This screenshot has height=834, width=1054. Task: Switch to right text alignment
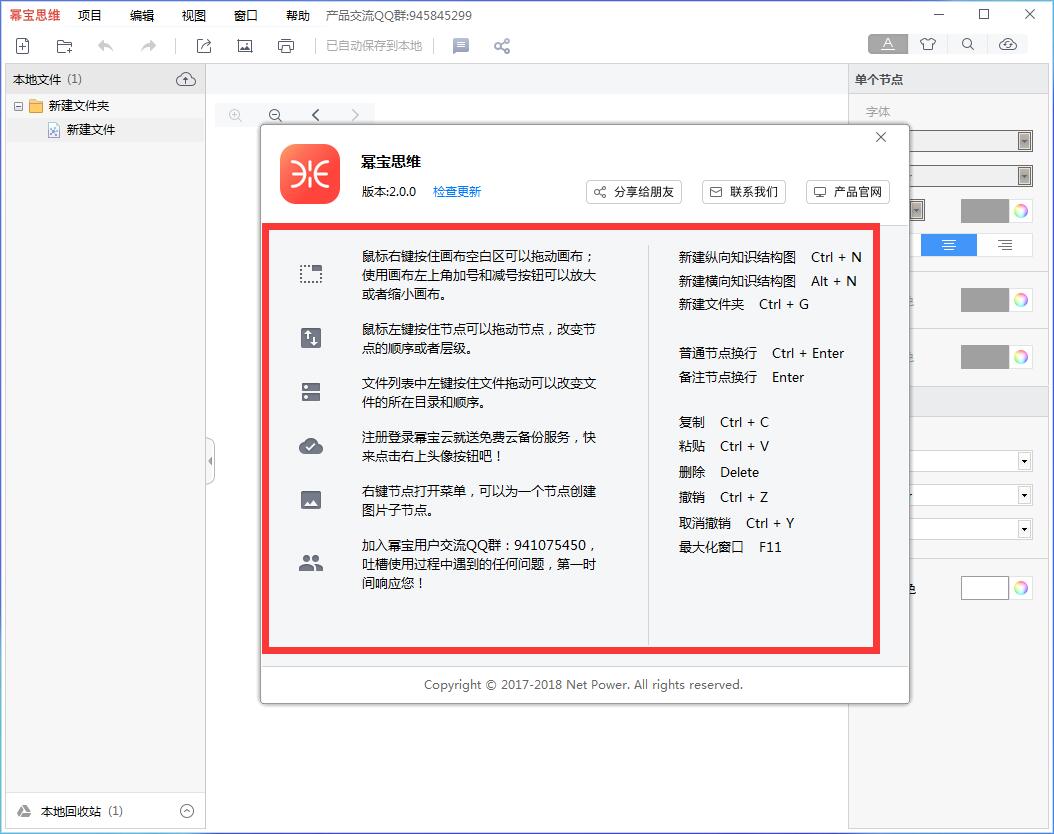pyautogui.click(x=1004, y=245)
